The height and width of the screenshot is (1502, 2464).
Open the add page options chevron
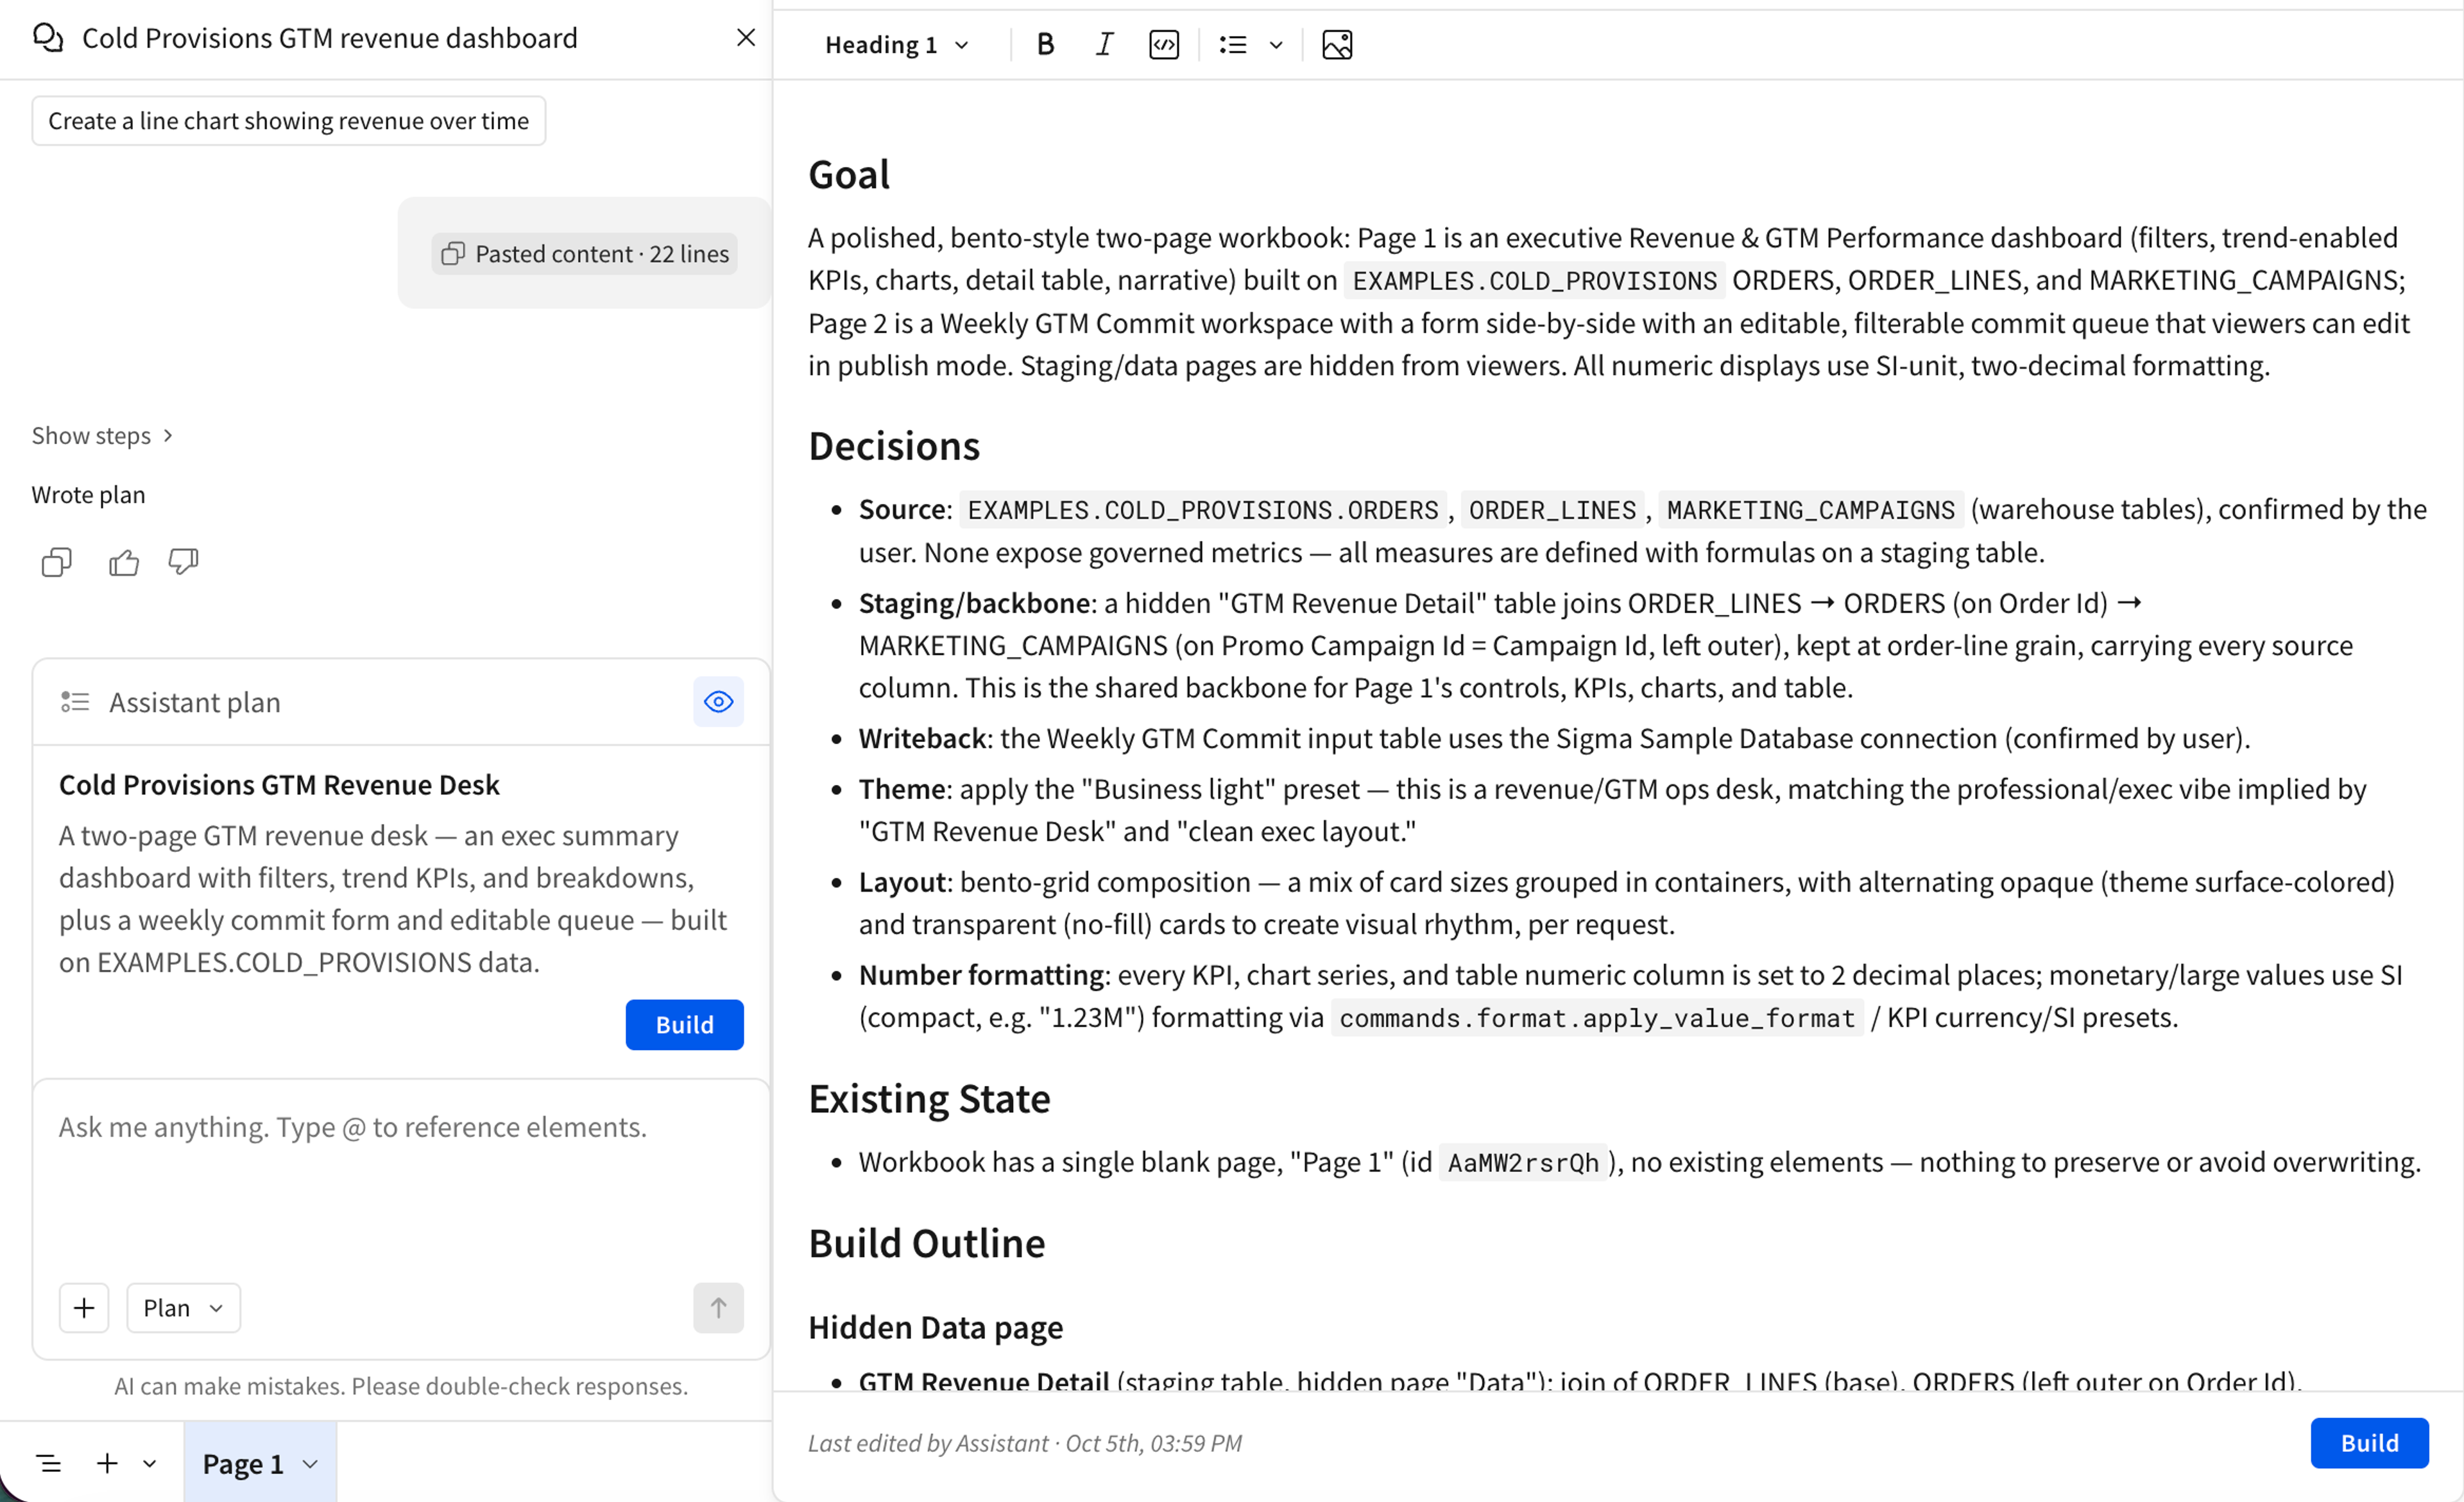pyautogui.click(x=149, y=1464)
